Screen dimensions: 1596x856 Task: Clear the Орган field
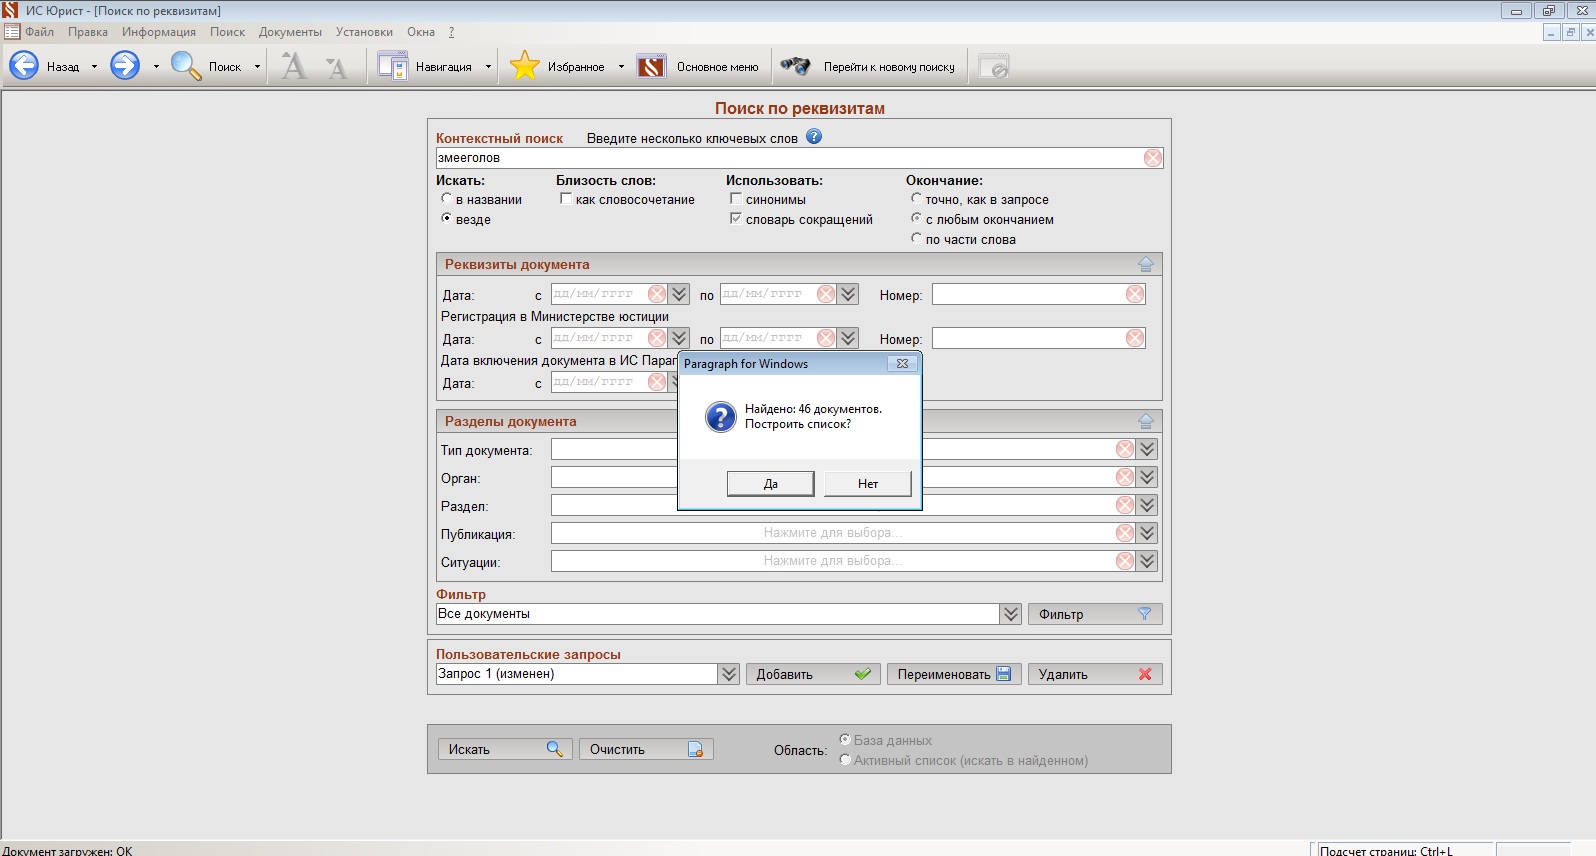click(x=1125, y=478)
